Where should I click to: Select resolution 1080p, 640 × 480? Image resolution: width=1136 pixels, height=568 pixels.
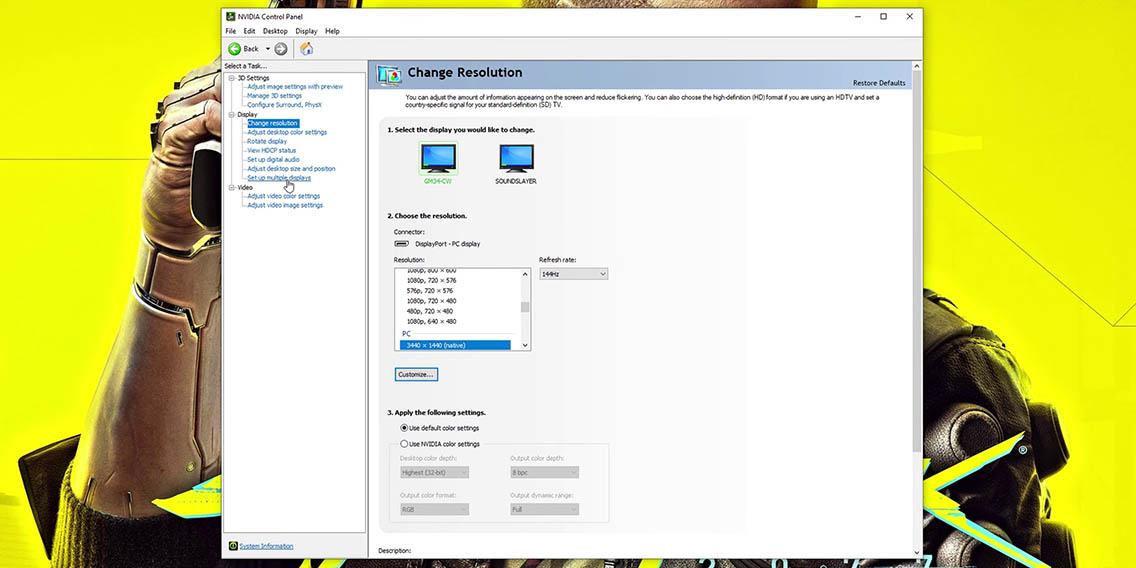pyautogui.click(x=431, y=322)
